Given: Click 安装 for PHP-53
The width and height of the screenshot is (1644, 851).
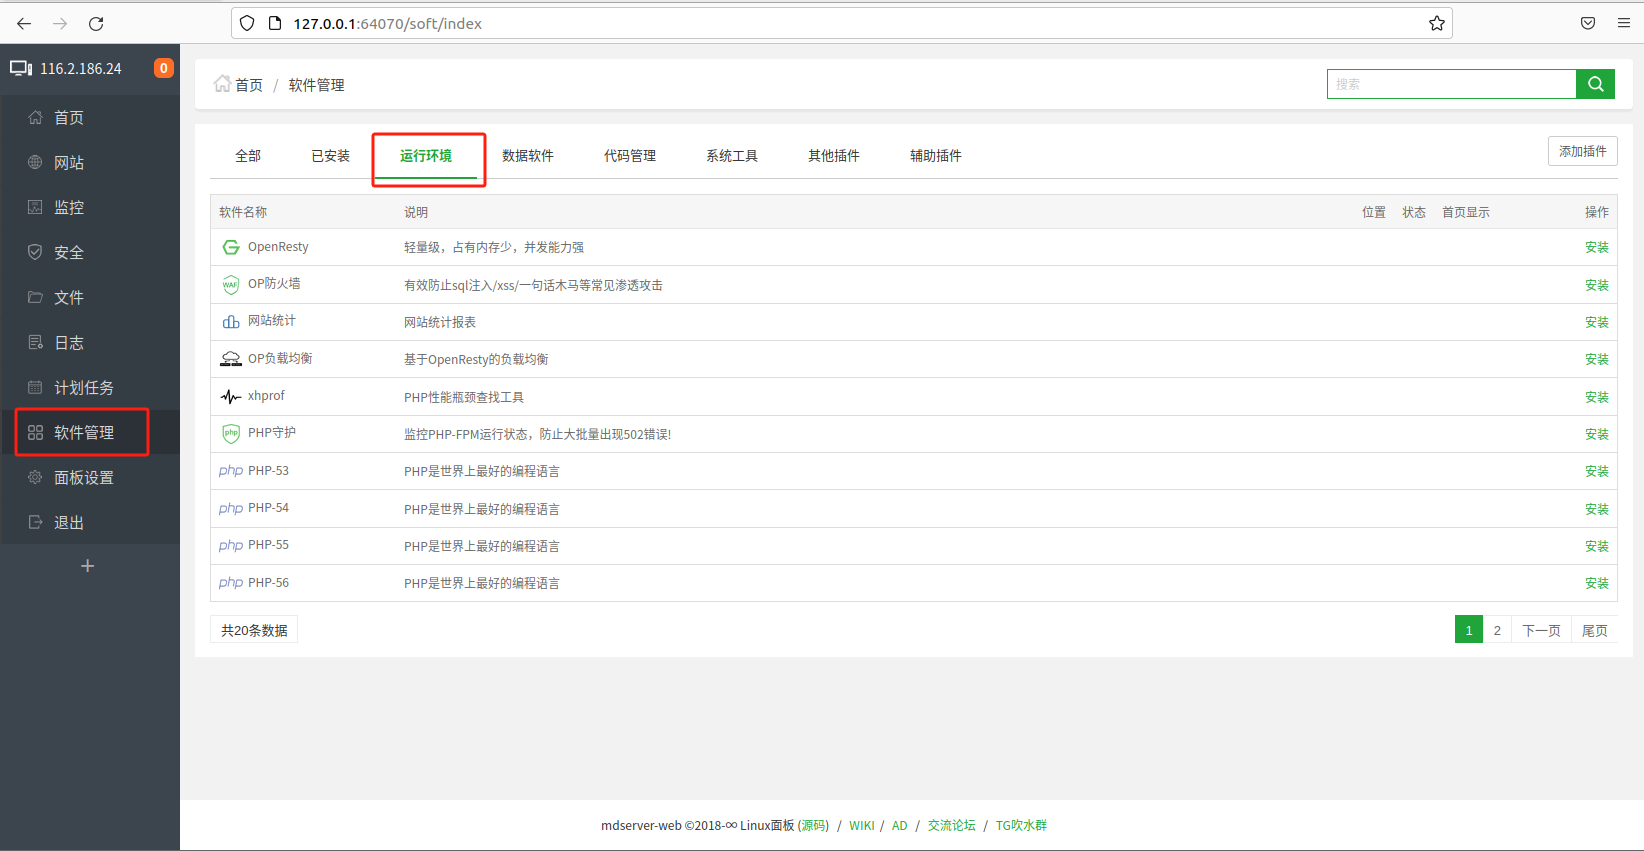Looking at the screenshot, I should [1597, 471].
